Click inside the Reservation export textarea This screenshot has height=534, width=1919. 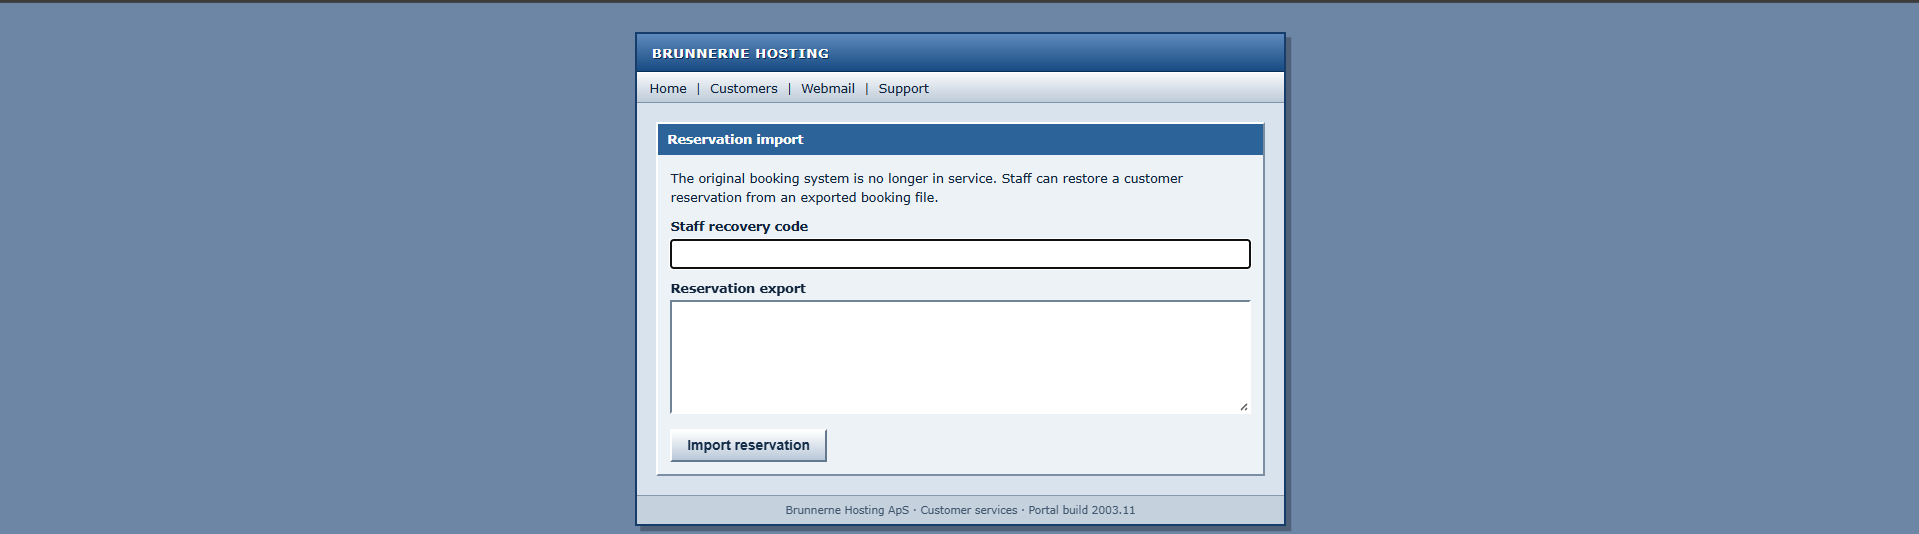point(960,357)
